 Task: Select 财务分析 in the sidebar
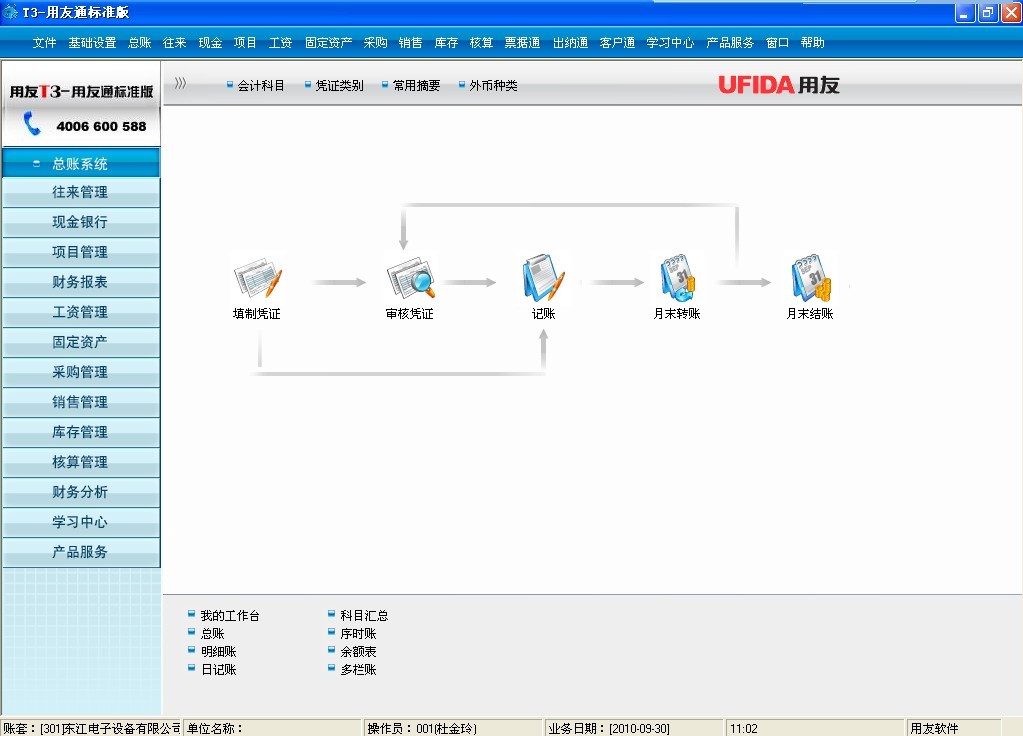point(81,493)
